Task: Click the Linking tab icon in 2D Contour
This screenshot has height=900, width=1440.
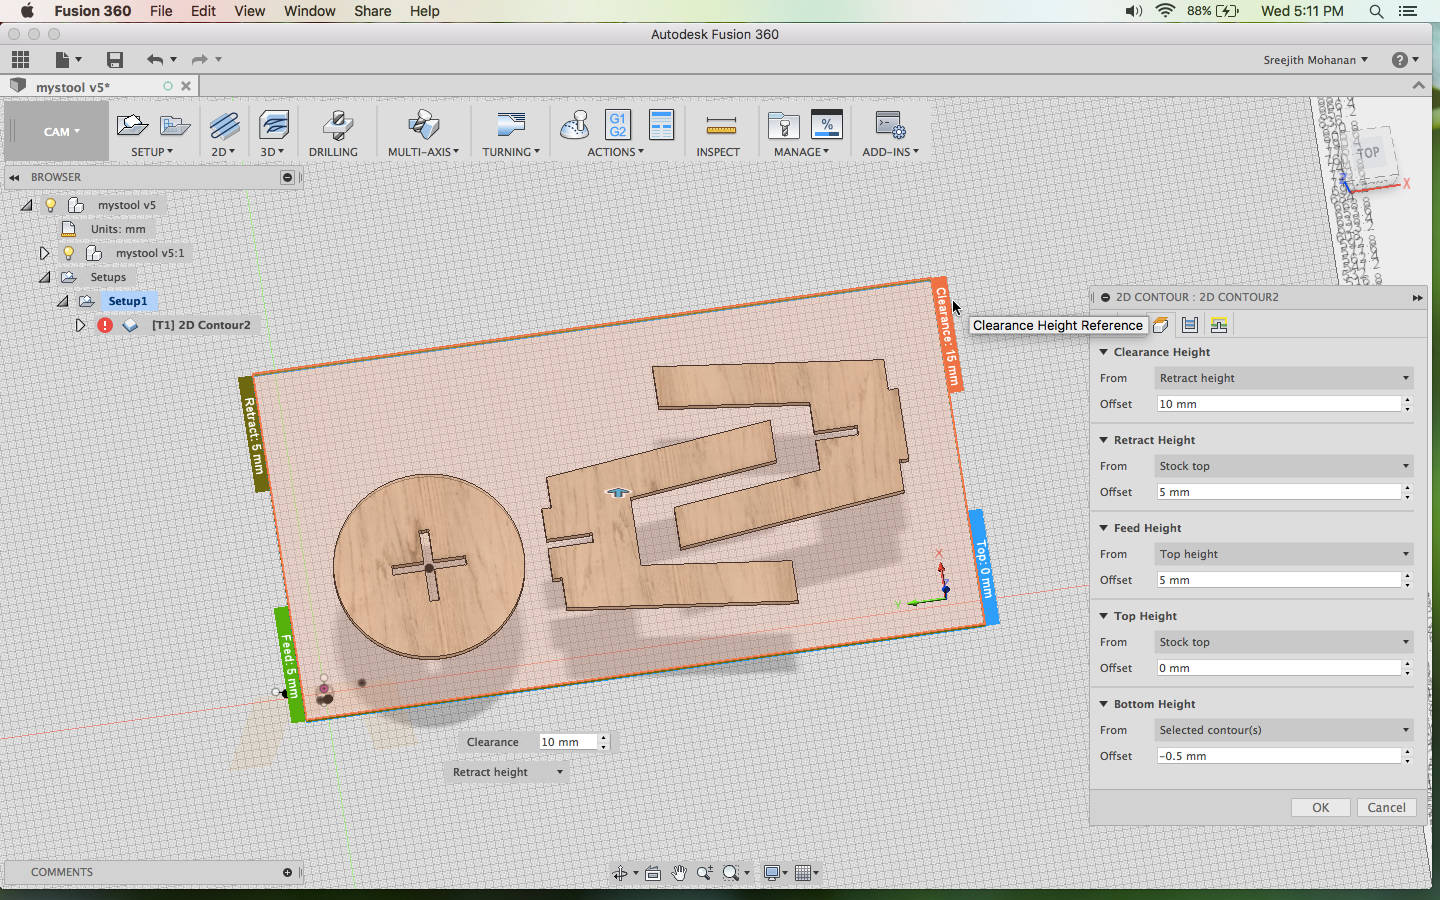Action: click(1219, 325)
